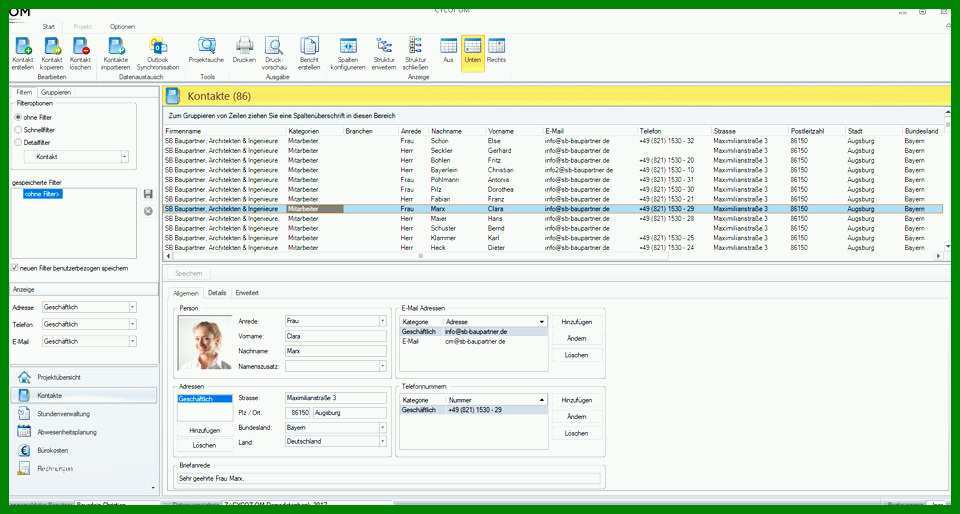Open the Land dropdown
The height and width of the screenshot is (514, 960).
point(383,441)
